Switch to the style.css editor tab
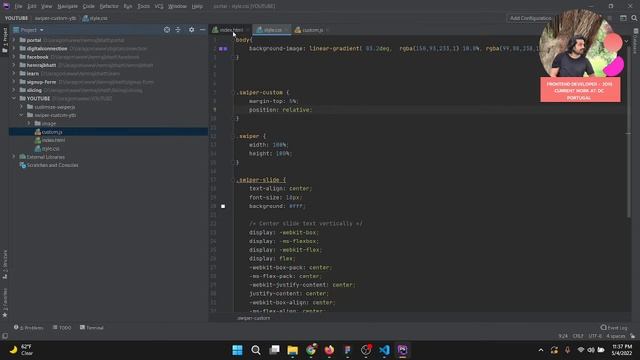The height and width of the screenshot is (360, 640). tap(272, 30)
